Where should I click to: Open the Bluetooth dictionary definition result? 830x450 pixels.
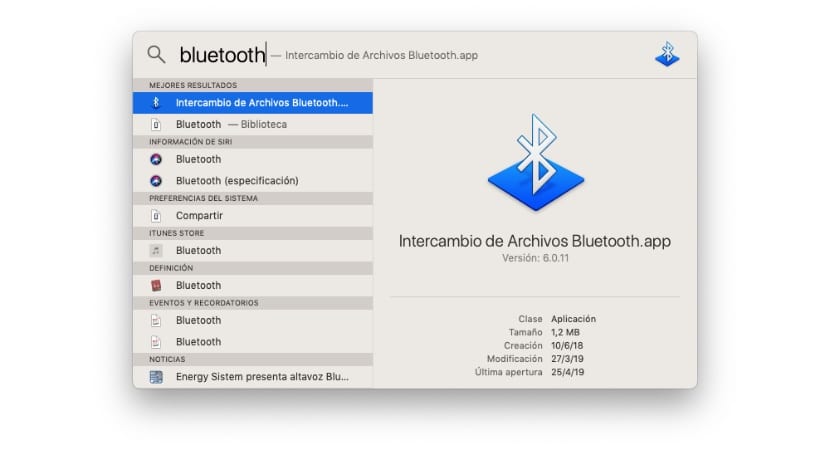[x=198, y=286]
